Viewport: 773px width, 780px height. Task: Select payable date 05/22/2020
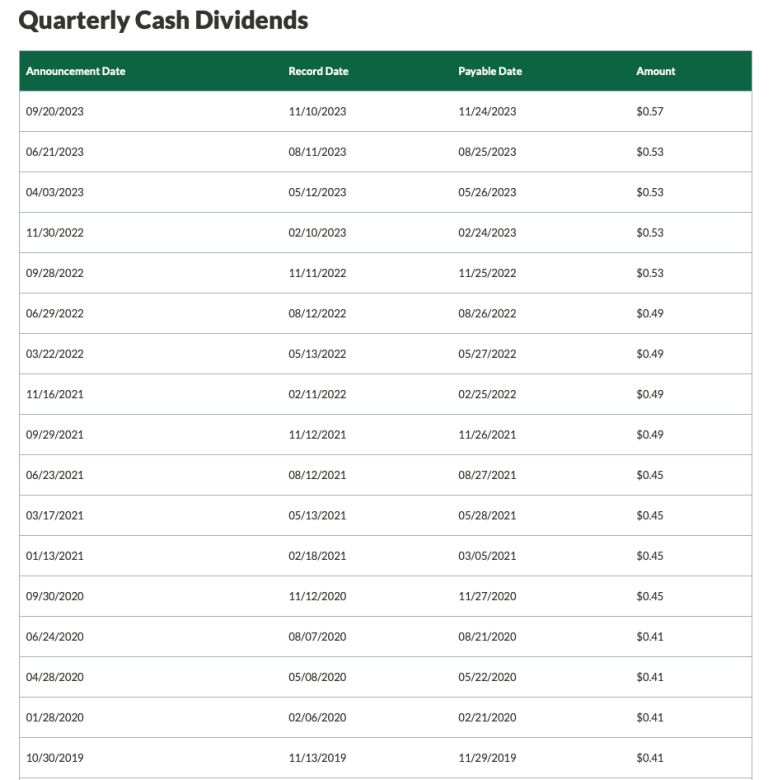point(487,677)
